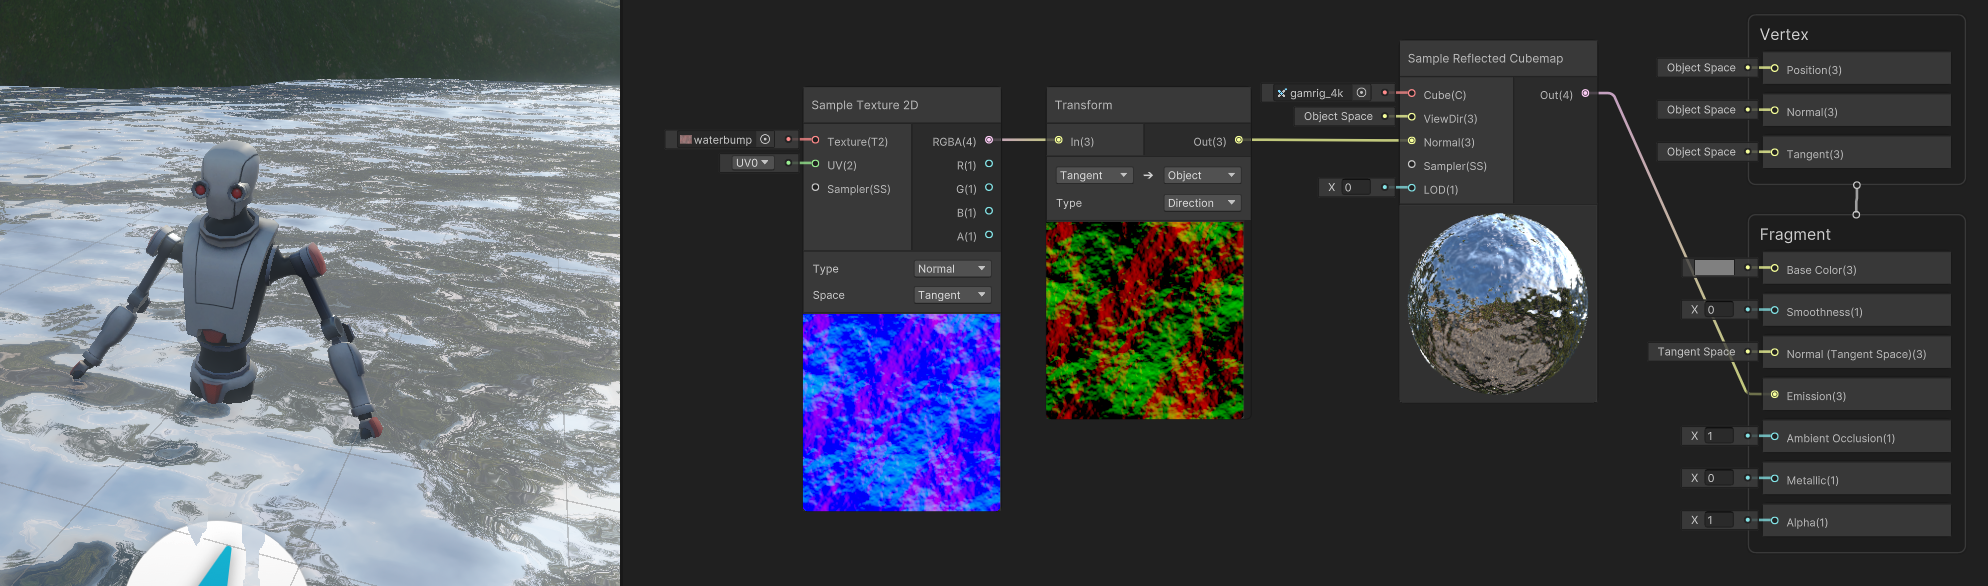Open Sample Texture 2D Type dropdown (Normal)
Viewport: 1988px width, 586px height.
[952, 268]
